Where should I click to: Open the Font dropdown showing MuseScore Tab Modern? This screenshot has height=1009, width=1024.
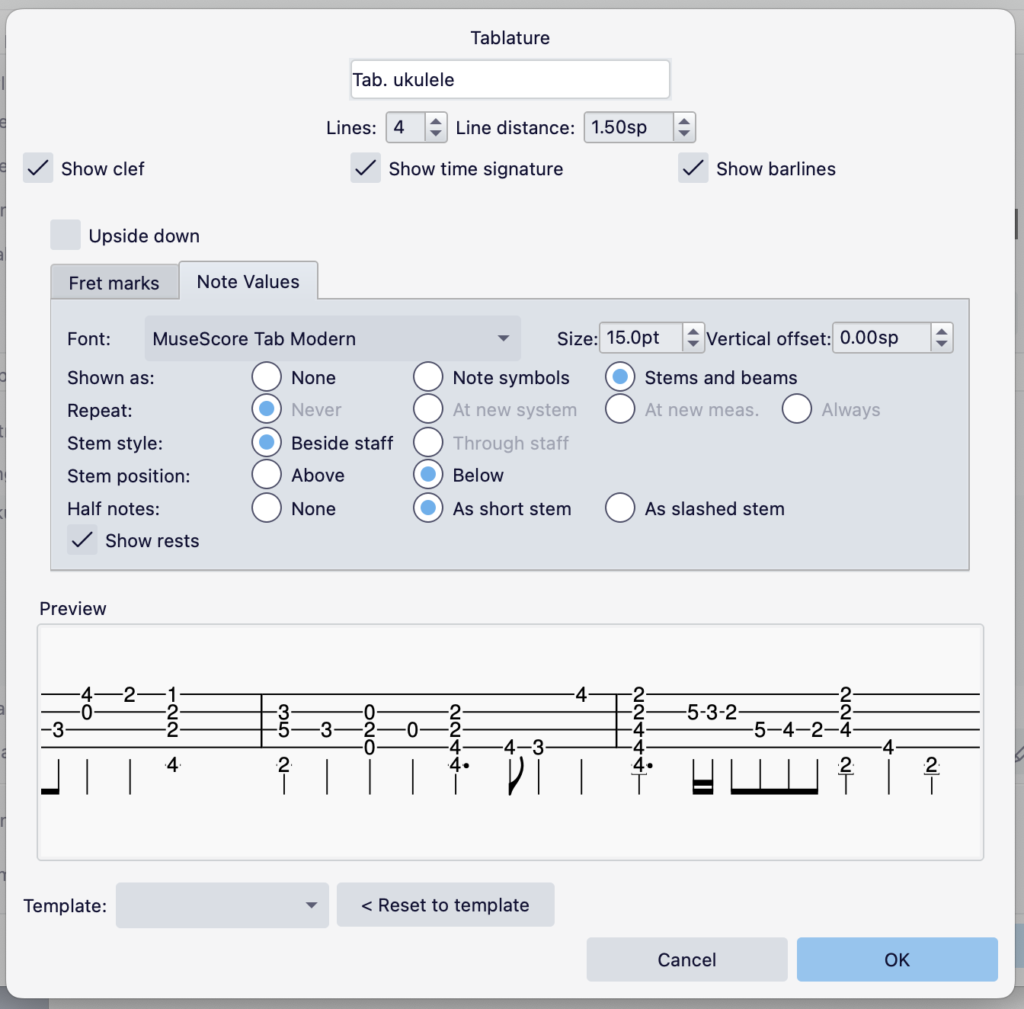pyautogui.click(x=333, y=338)
